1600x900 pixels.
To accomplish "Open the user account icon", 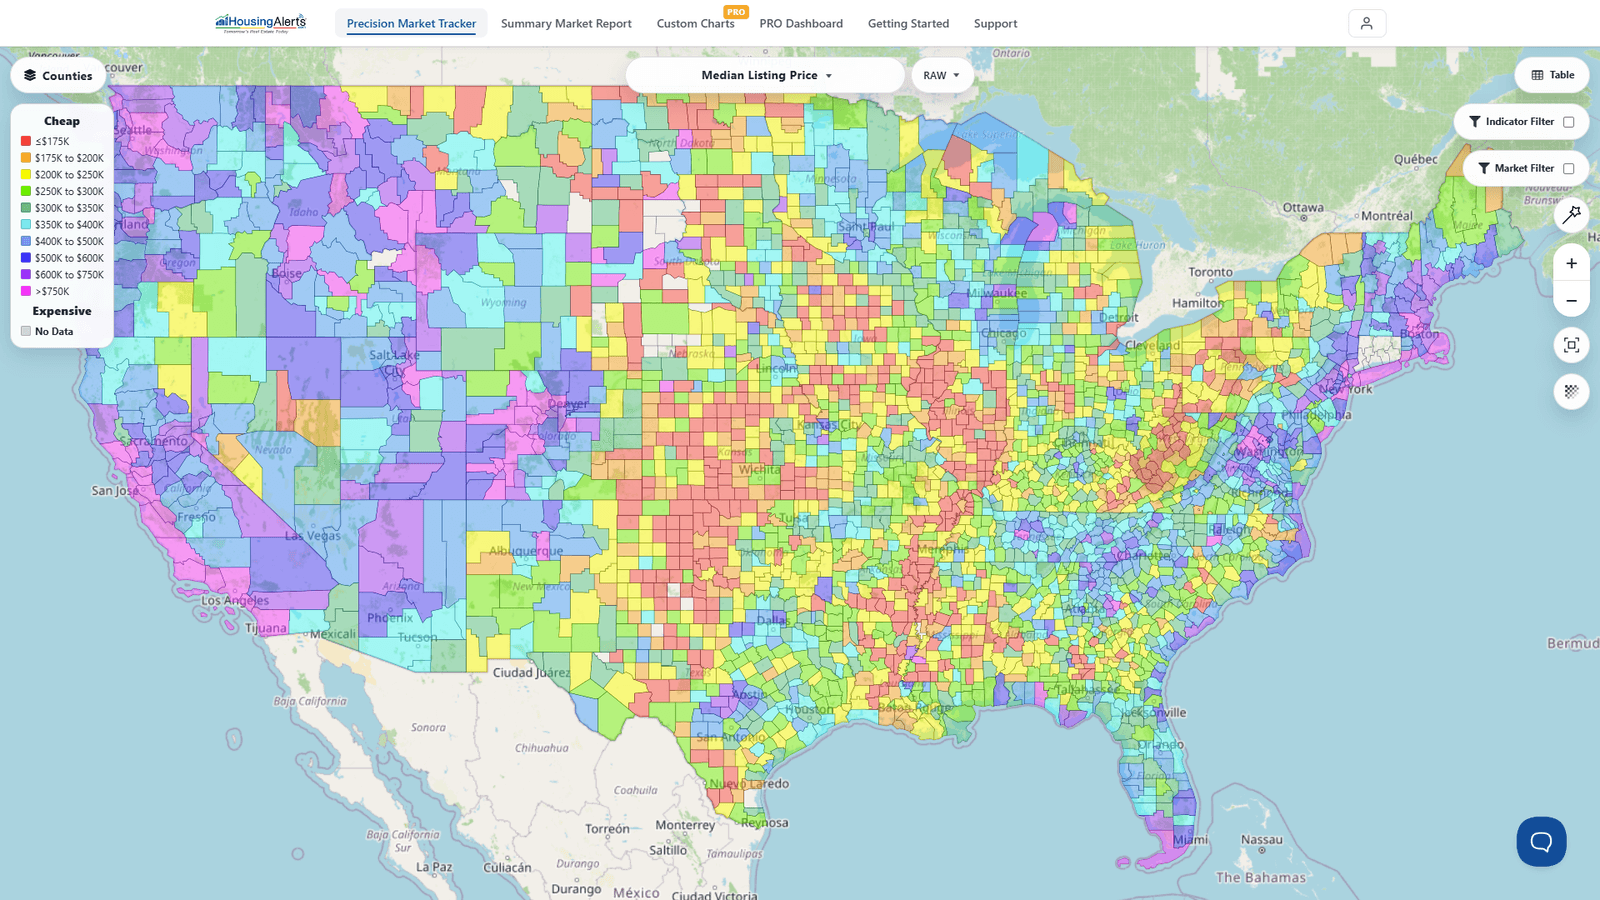I will click(1367, 23).
